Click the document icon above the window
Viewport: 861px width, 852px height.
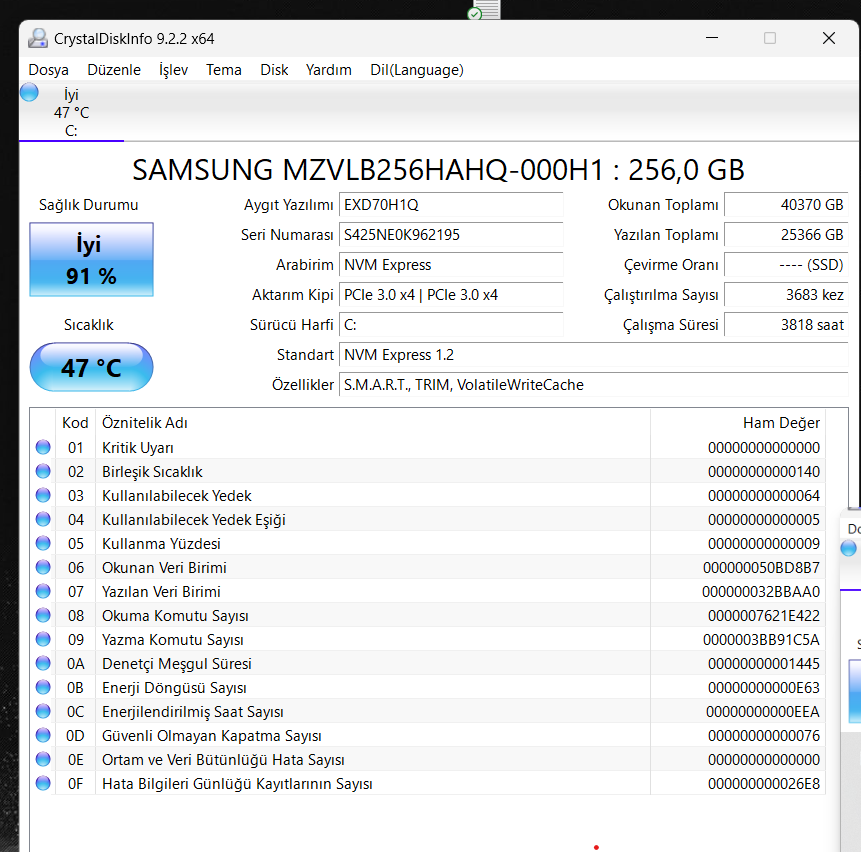pos(483,9)
